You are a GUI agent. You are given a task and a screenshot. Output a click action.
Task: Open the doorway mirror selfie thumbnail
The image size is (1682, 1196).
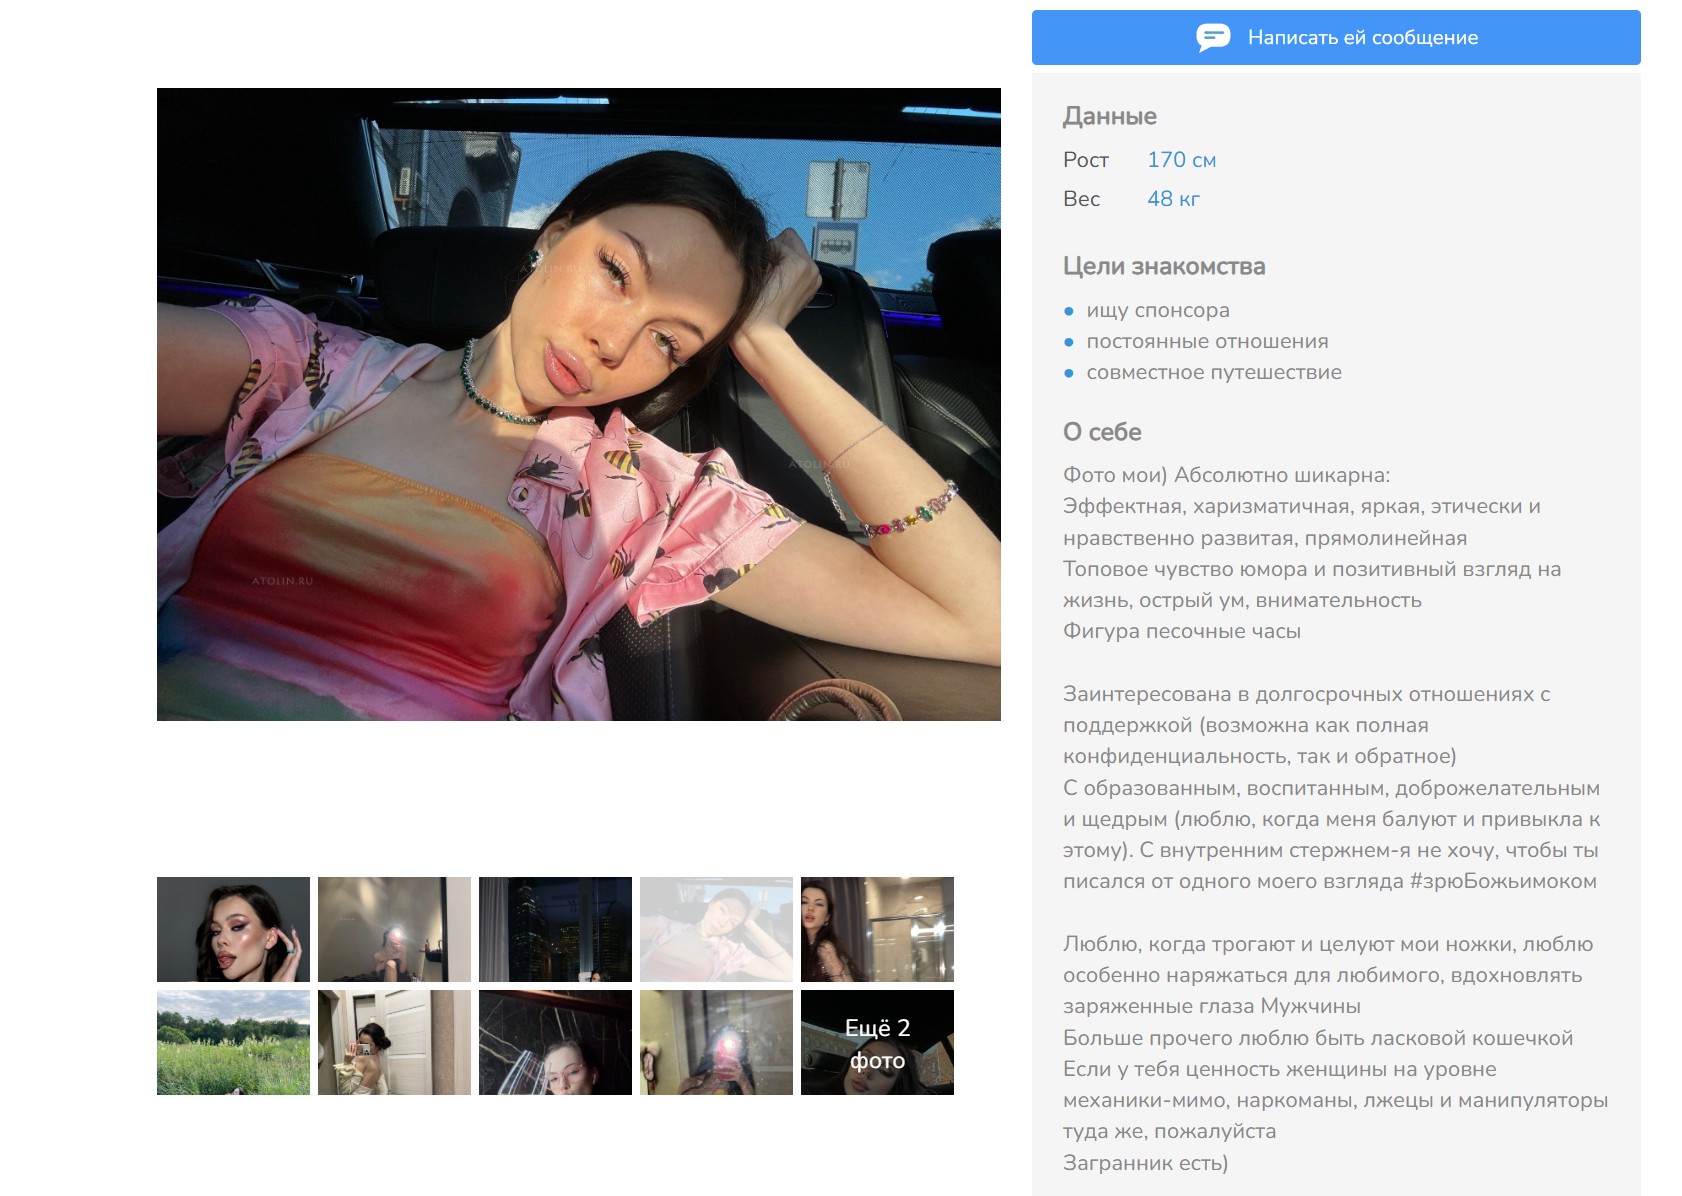click(394, 1042)
